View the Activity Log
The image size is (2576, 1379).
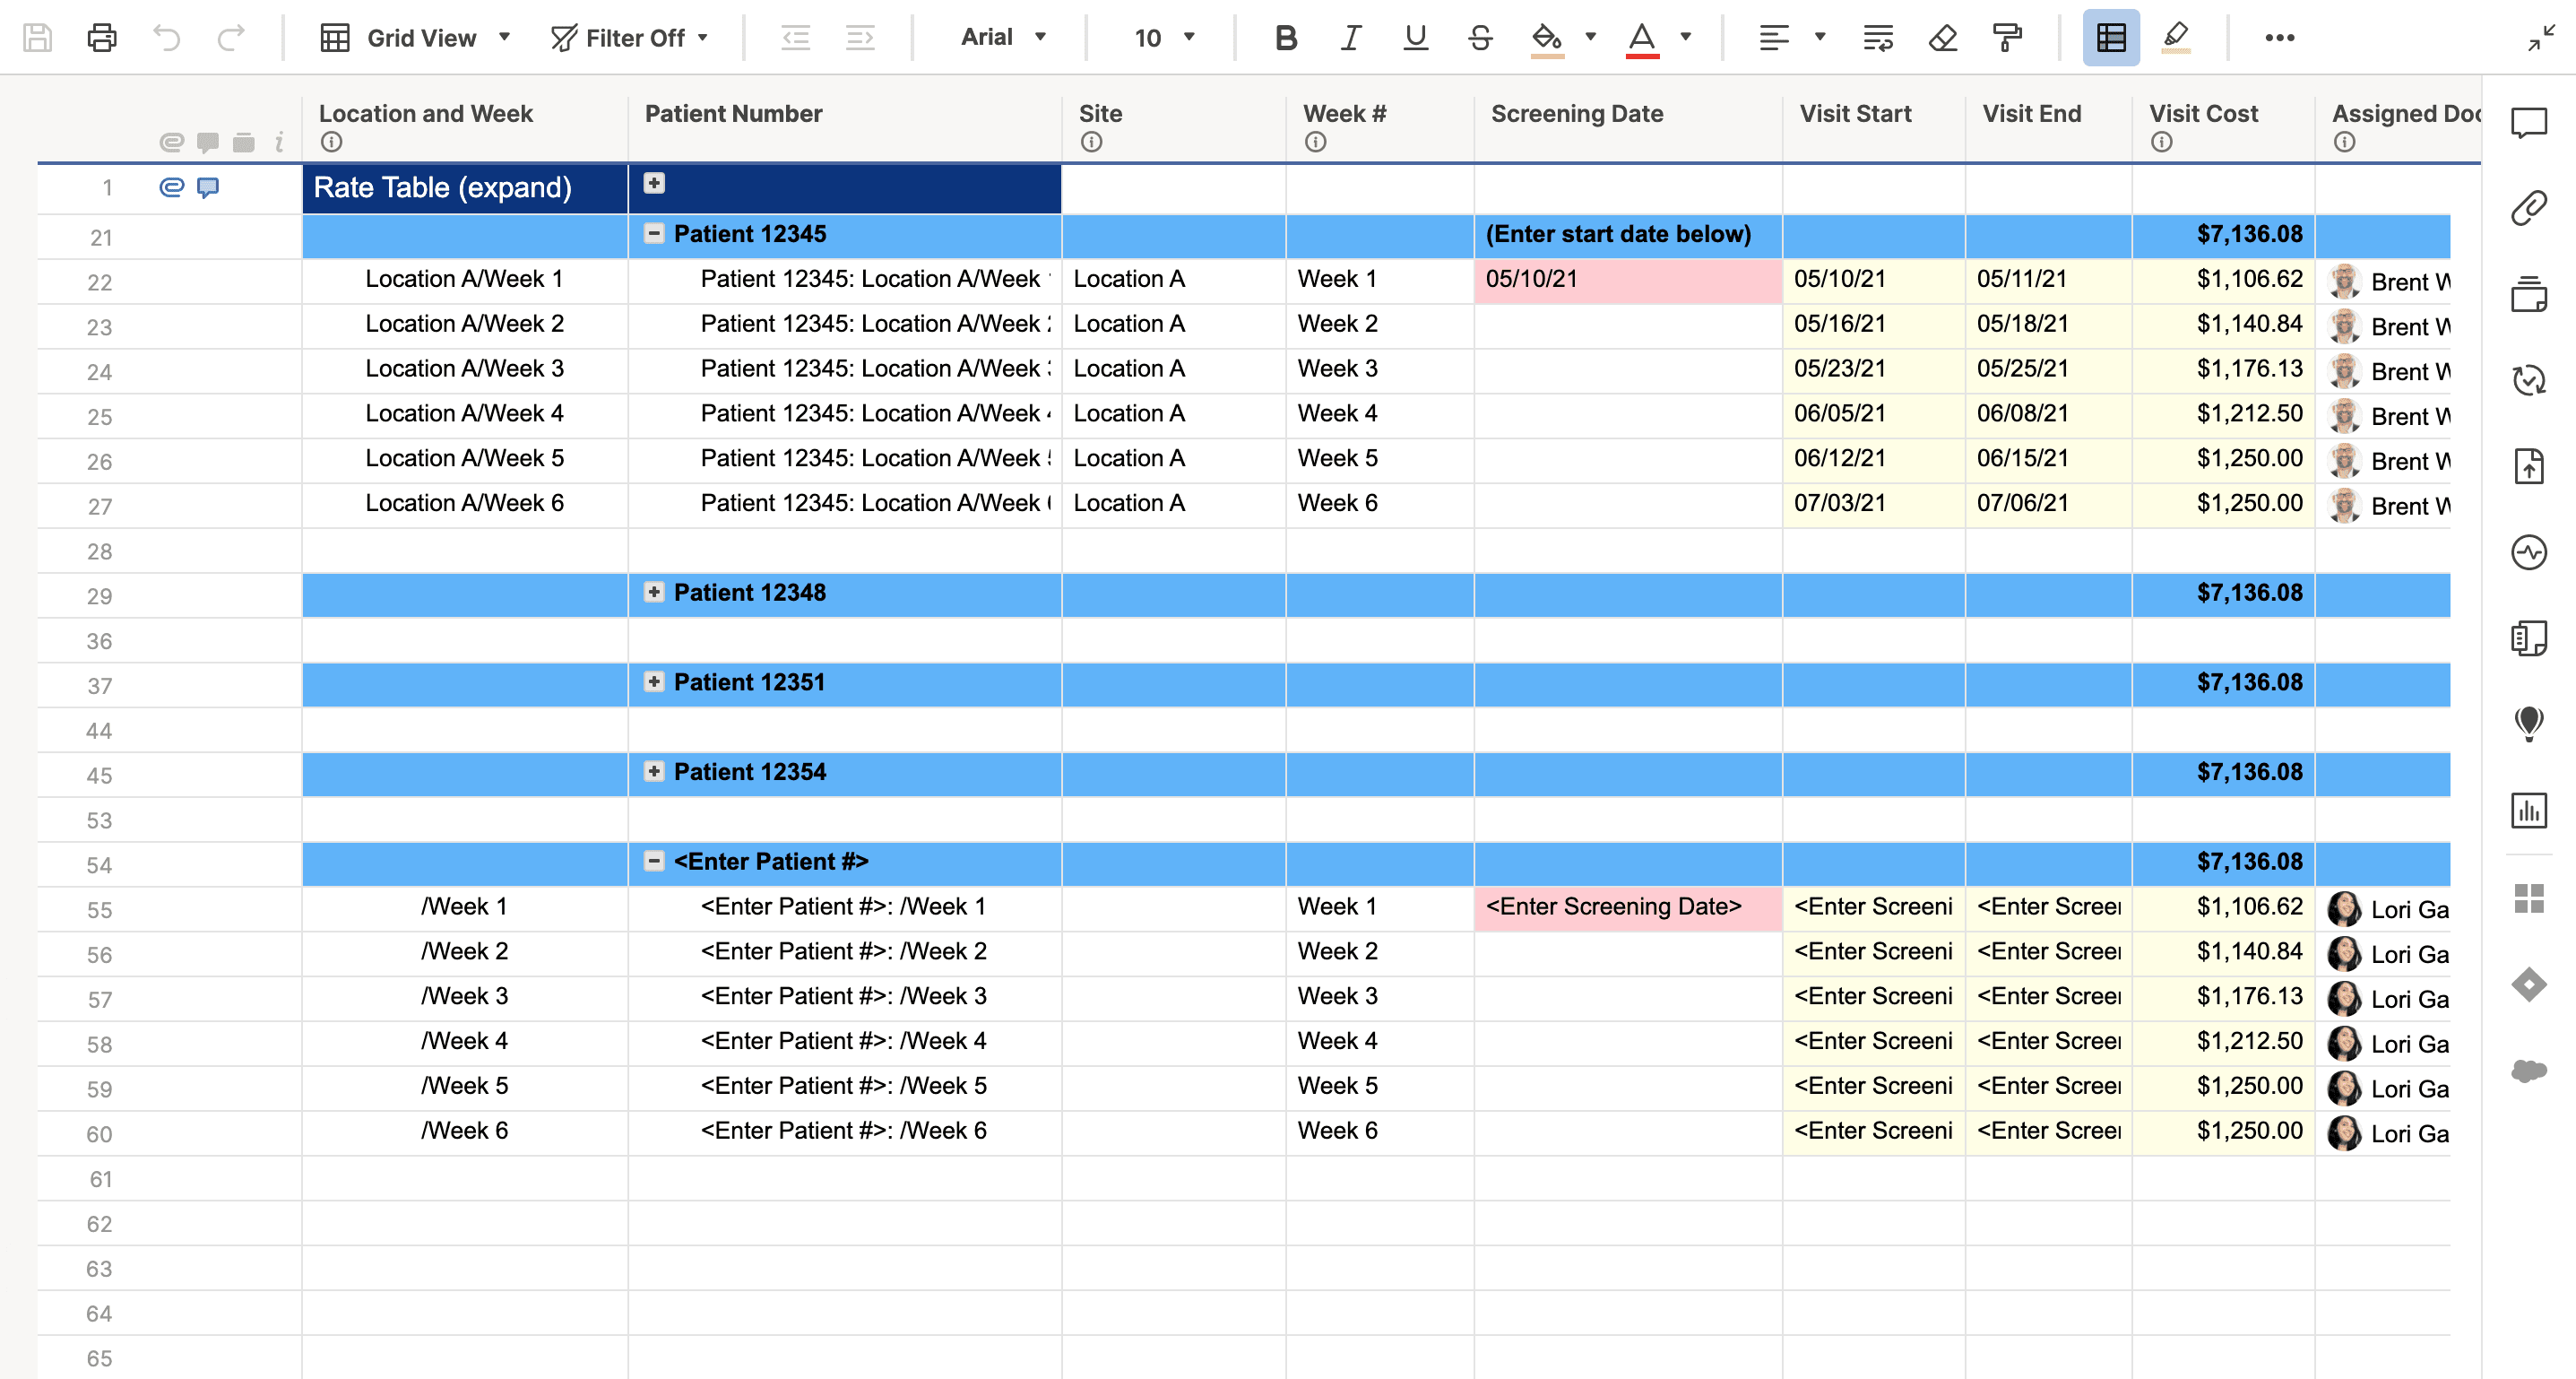click(x=2530, y=552)
